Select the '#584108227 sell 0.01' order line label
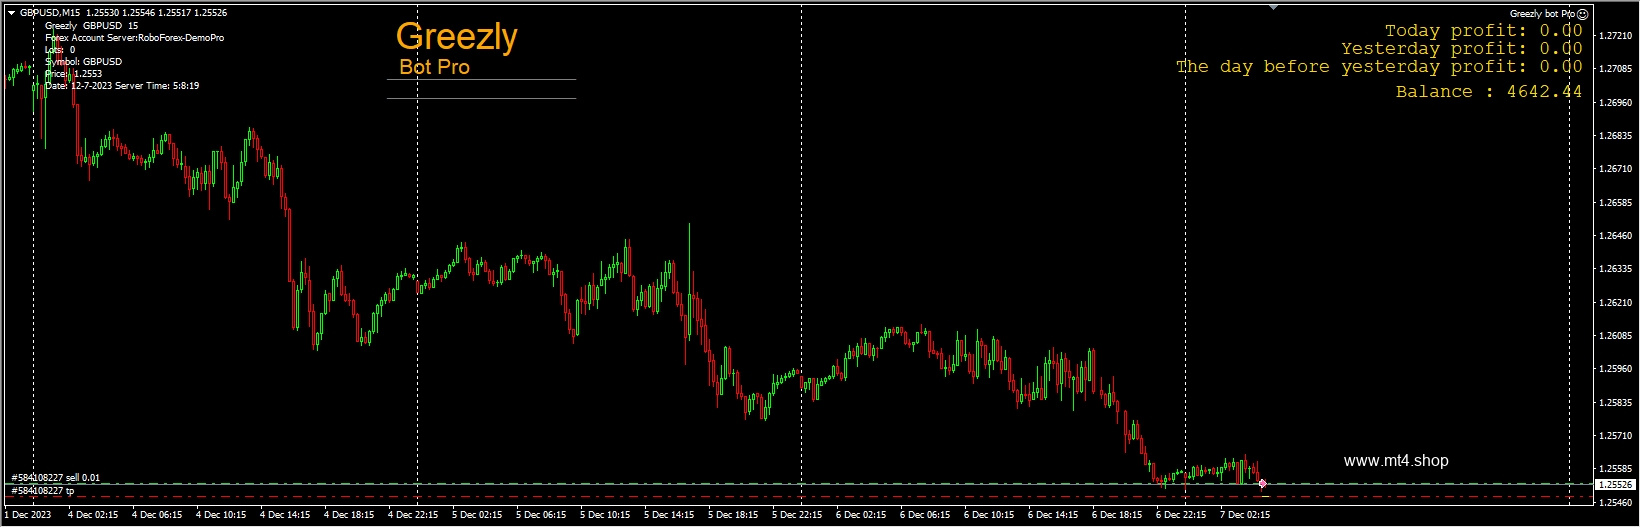This screenshot has height=528, width=1641. point(56,478)
